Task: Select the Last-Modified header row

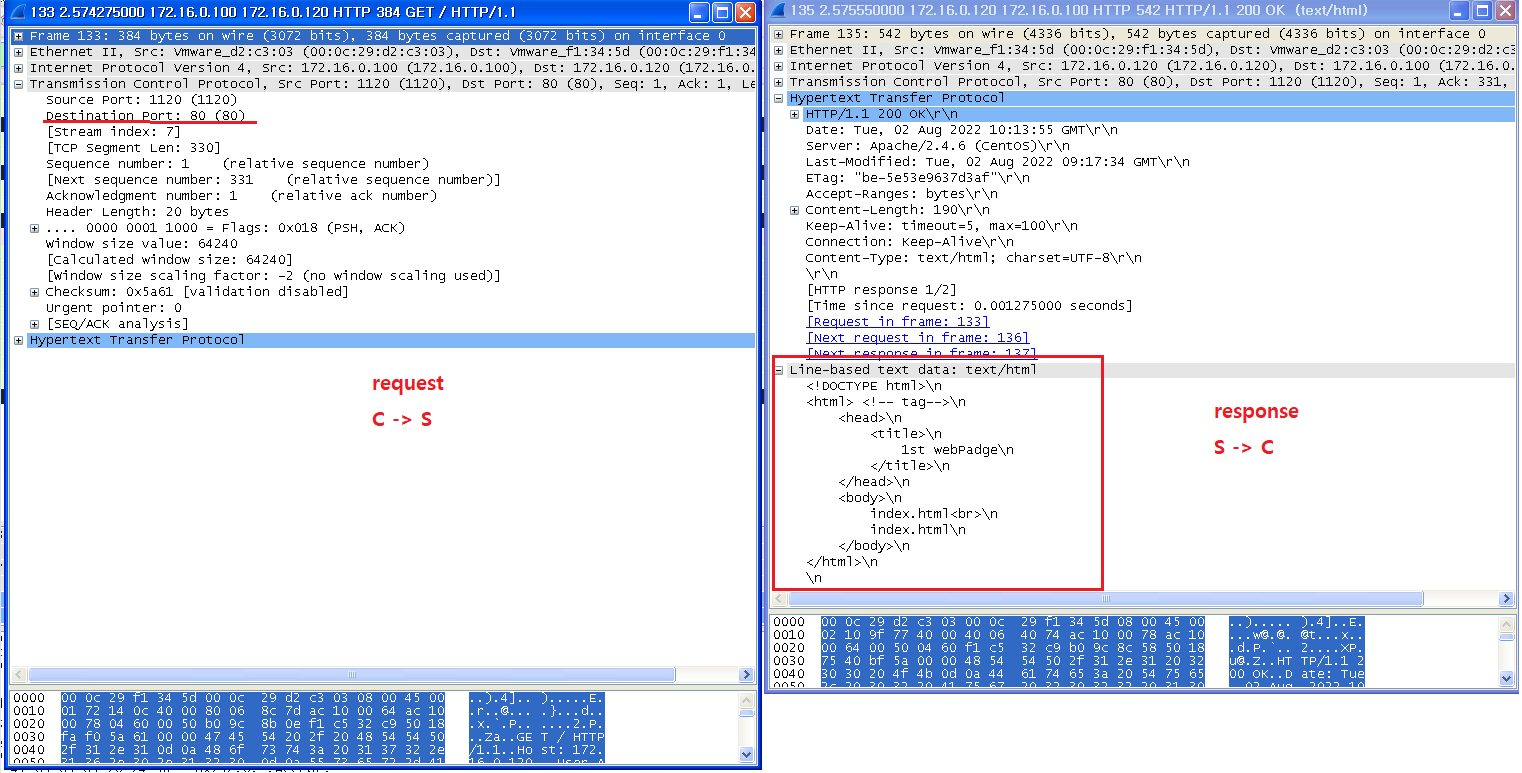Action: tap(997, 162)
